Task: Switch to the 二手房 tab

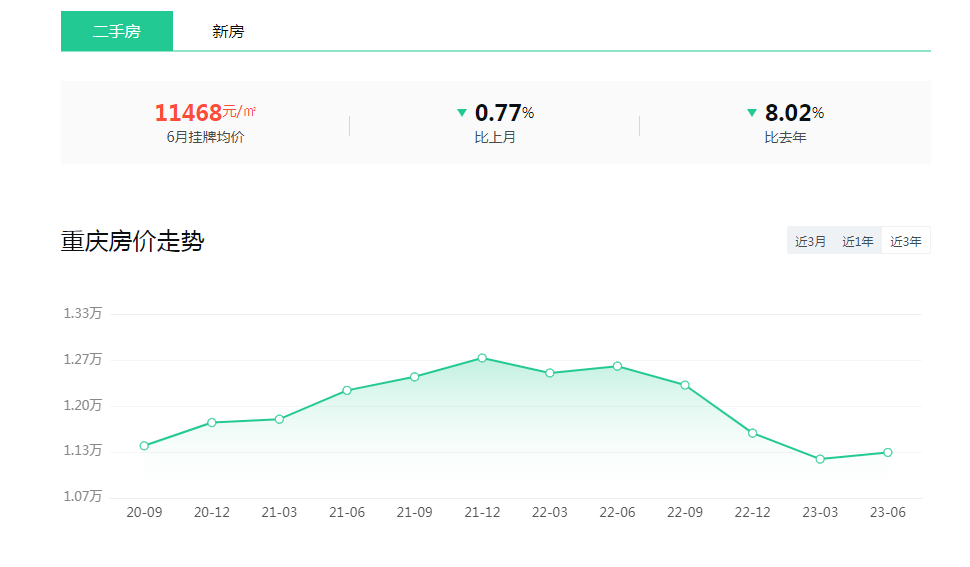Action: tap(116, 31)
